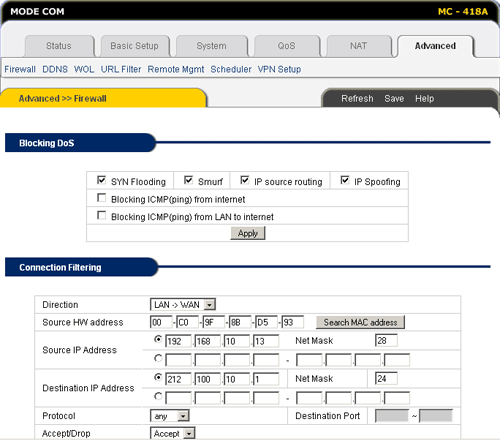This screenshot has width=500, height=441.
Task: Open the Firewall submenu link
Action: (x=20, y=69)
